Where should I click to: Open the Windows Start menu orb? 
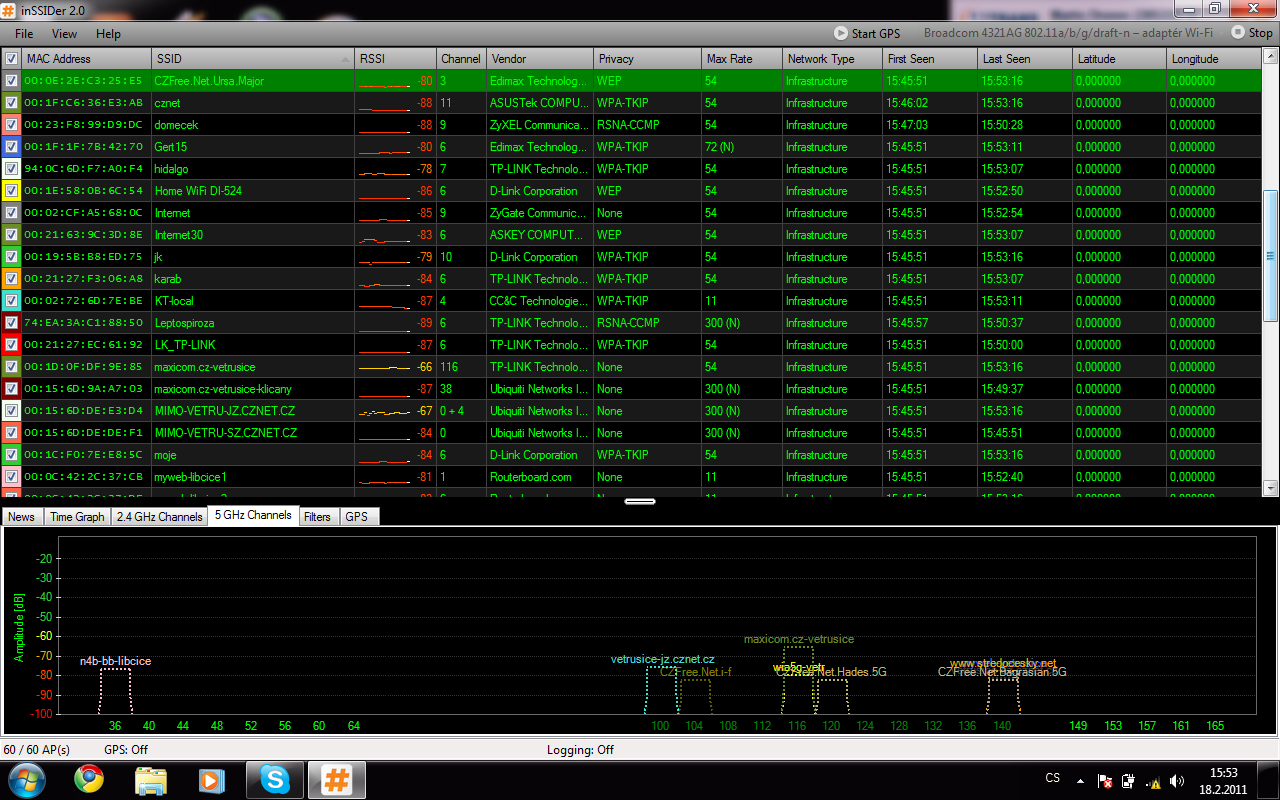(26, 779)
